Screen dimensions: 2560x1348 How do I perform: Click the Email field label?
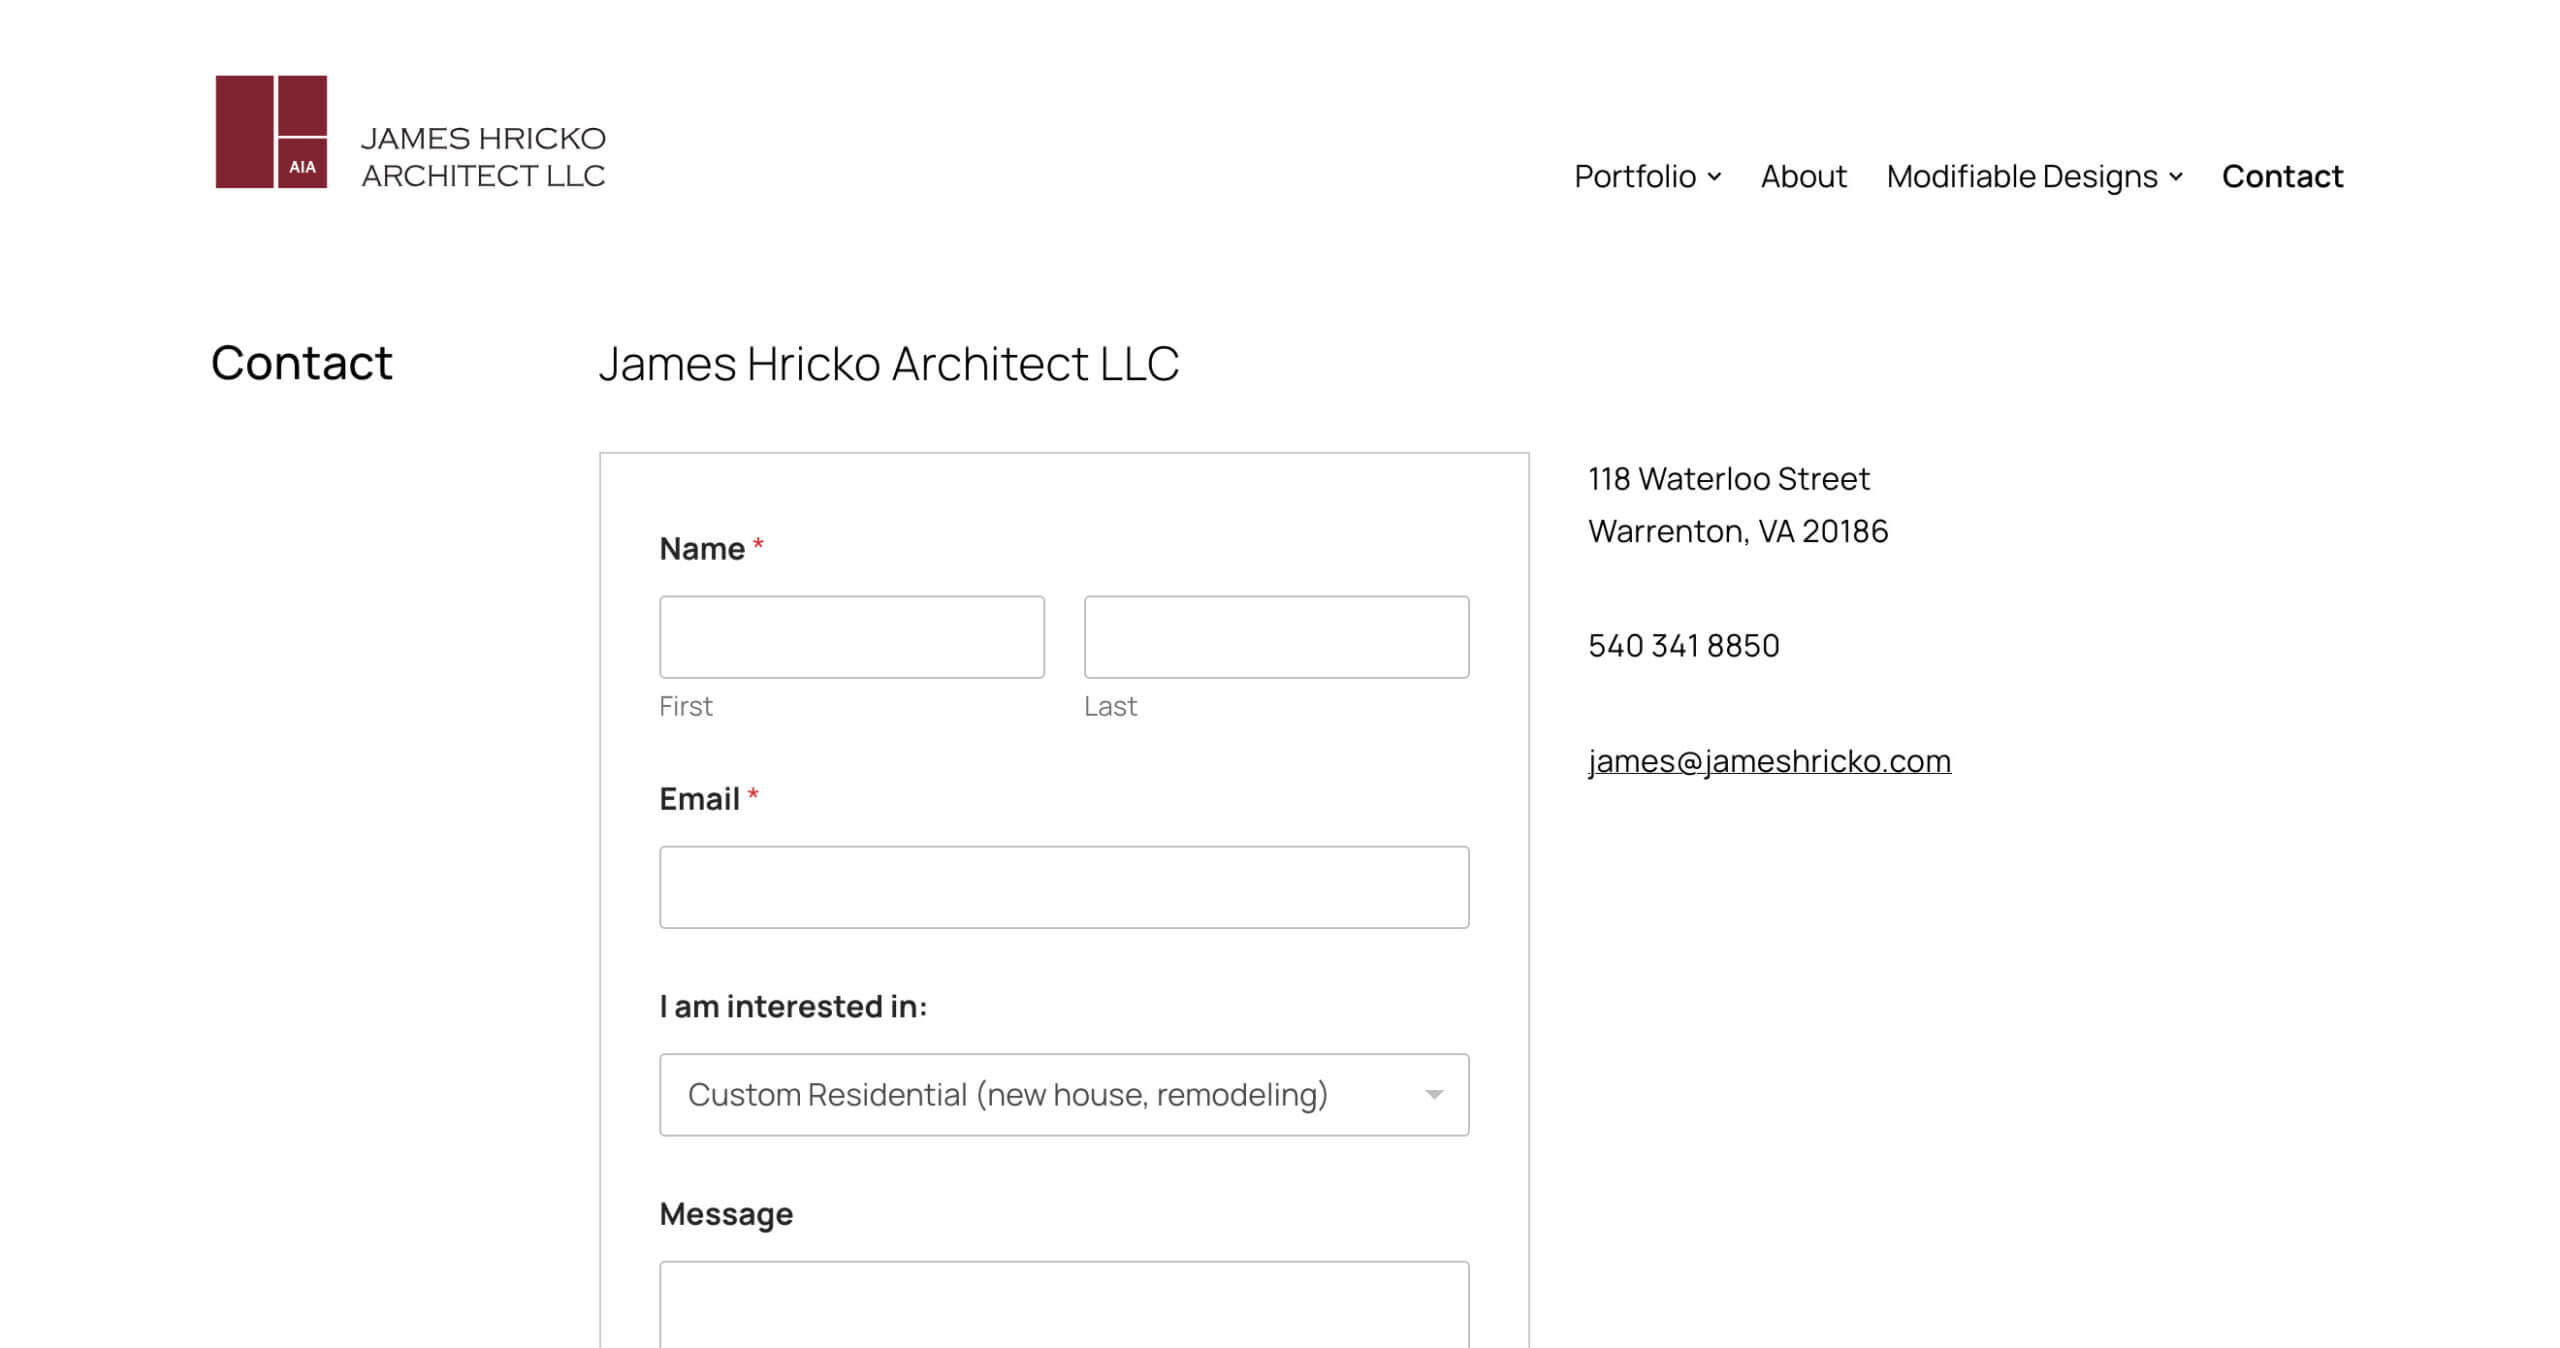[x=699, y=799]
